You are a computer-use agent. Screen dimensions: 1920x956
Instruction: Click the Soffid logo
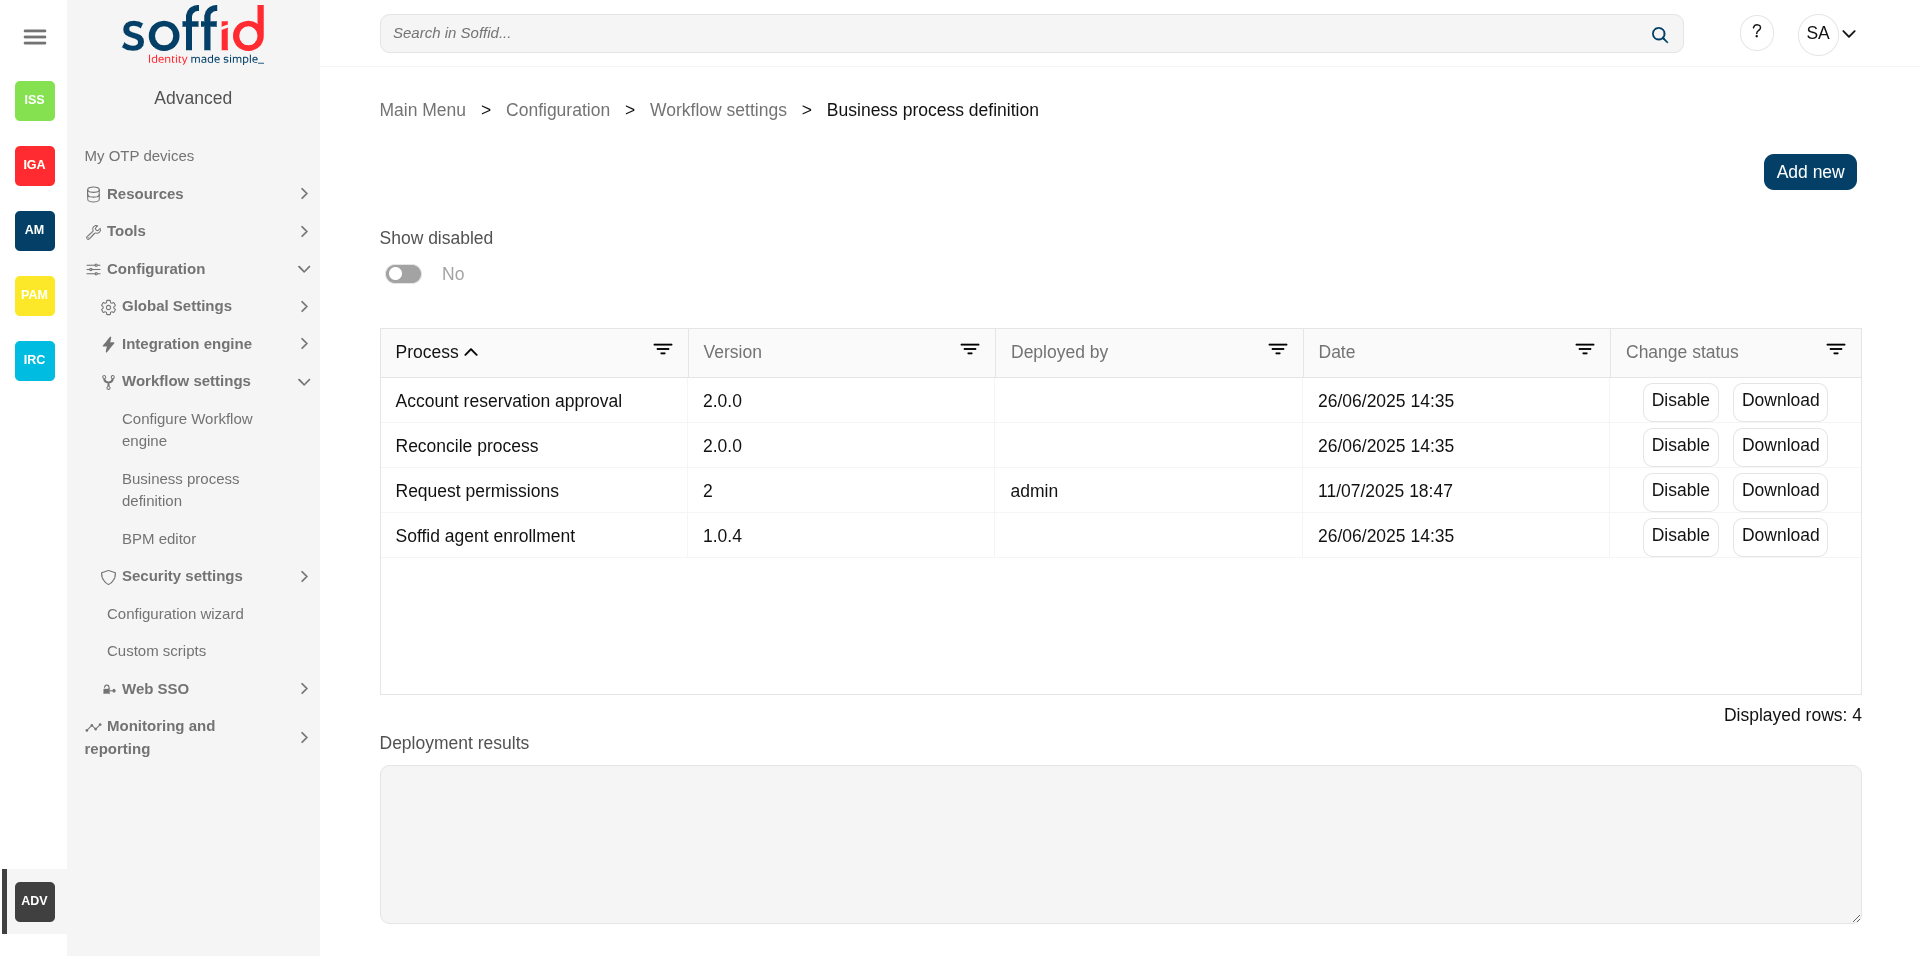(193, 35)
